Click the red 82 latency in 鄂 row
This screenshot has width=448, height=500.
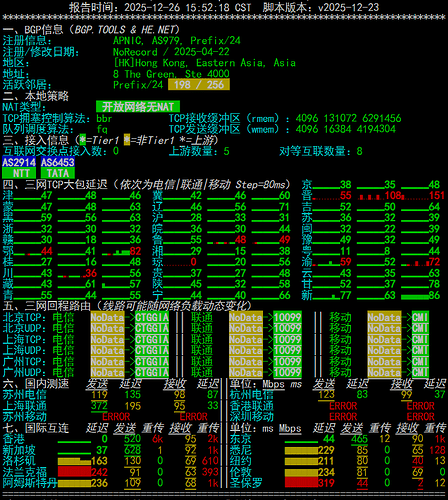[135, 251]
